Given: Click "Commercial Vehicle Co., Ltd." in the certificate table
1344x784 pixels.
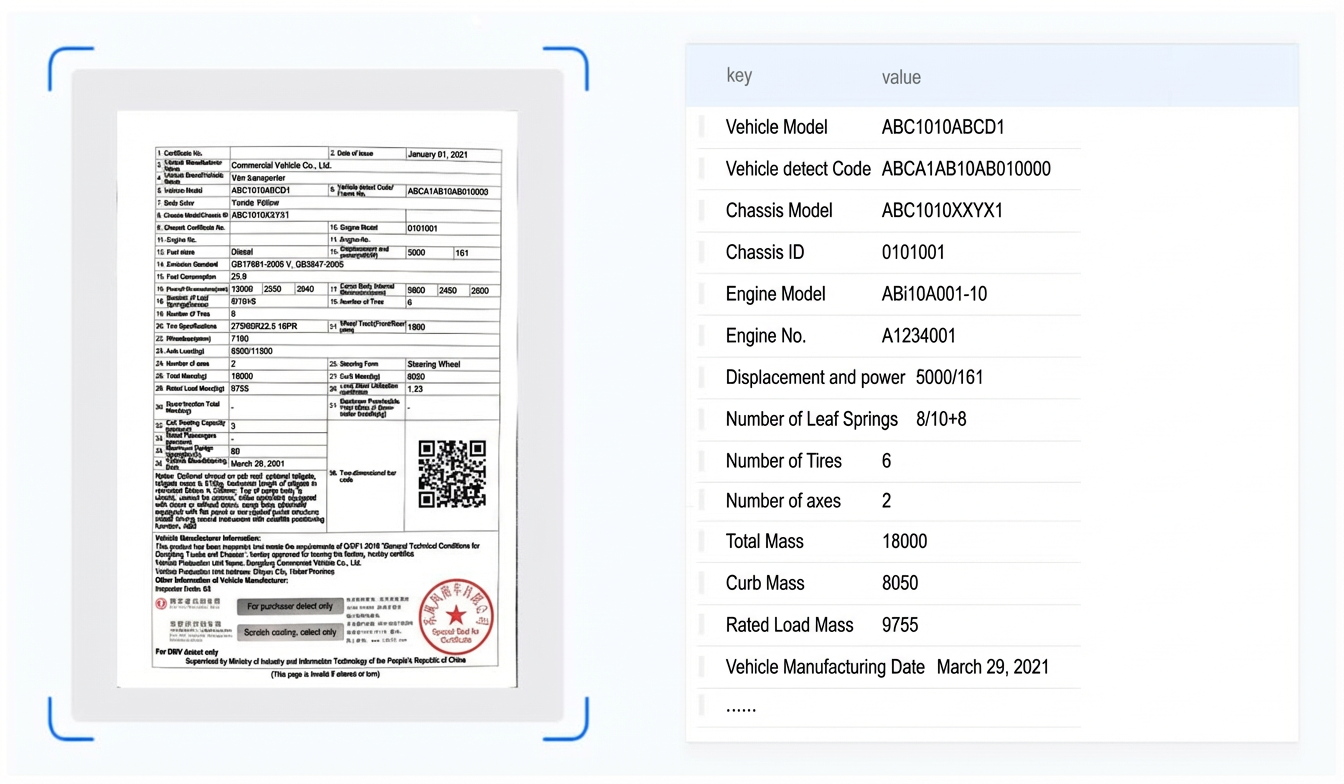Looking at the screenshot, I should (x=281, y=165).
